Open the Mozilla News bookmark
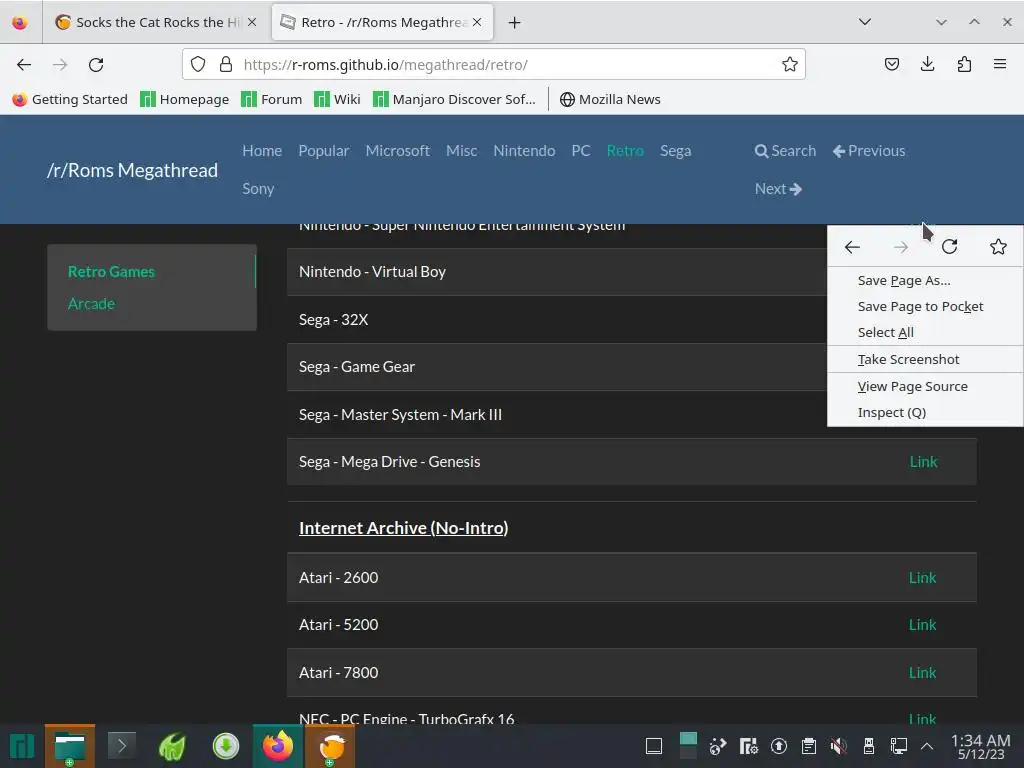This screenshot has width=1024, height=768. coord(610,99)
